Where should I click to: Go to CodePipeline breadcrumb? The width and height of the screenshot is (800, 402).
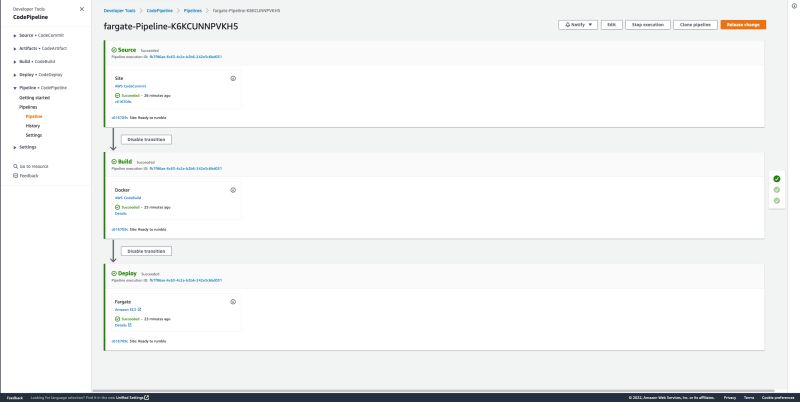pyautogui.click(x=160, y=11)
